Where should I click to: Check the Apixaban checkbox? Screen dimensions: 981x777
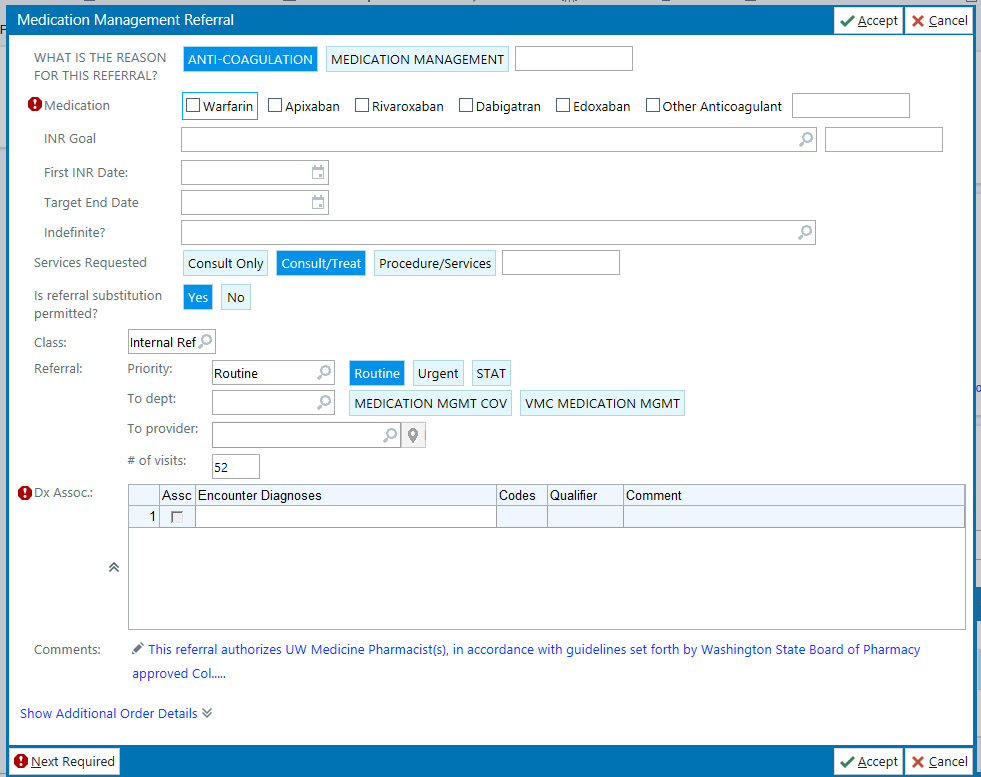pyautogui.click(x=275, y=106)
